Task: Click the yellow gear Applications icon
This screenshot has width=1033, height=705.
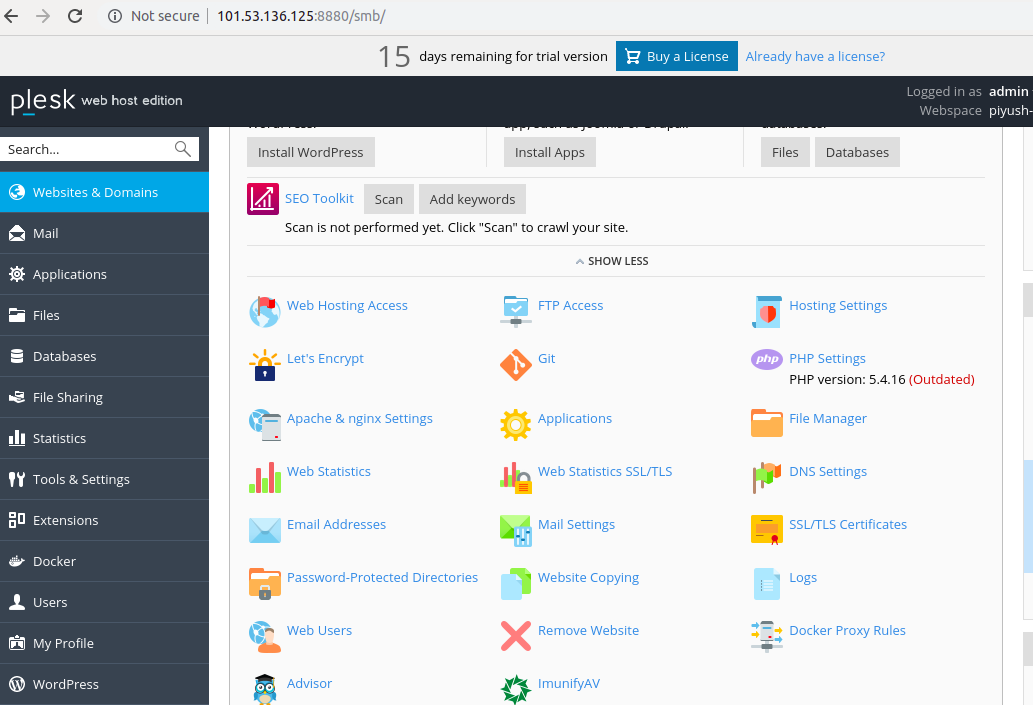Action: [x=516, y=425]
